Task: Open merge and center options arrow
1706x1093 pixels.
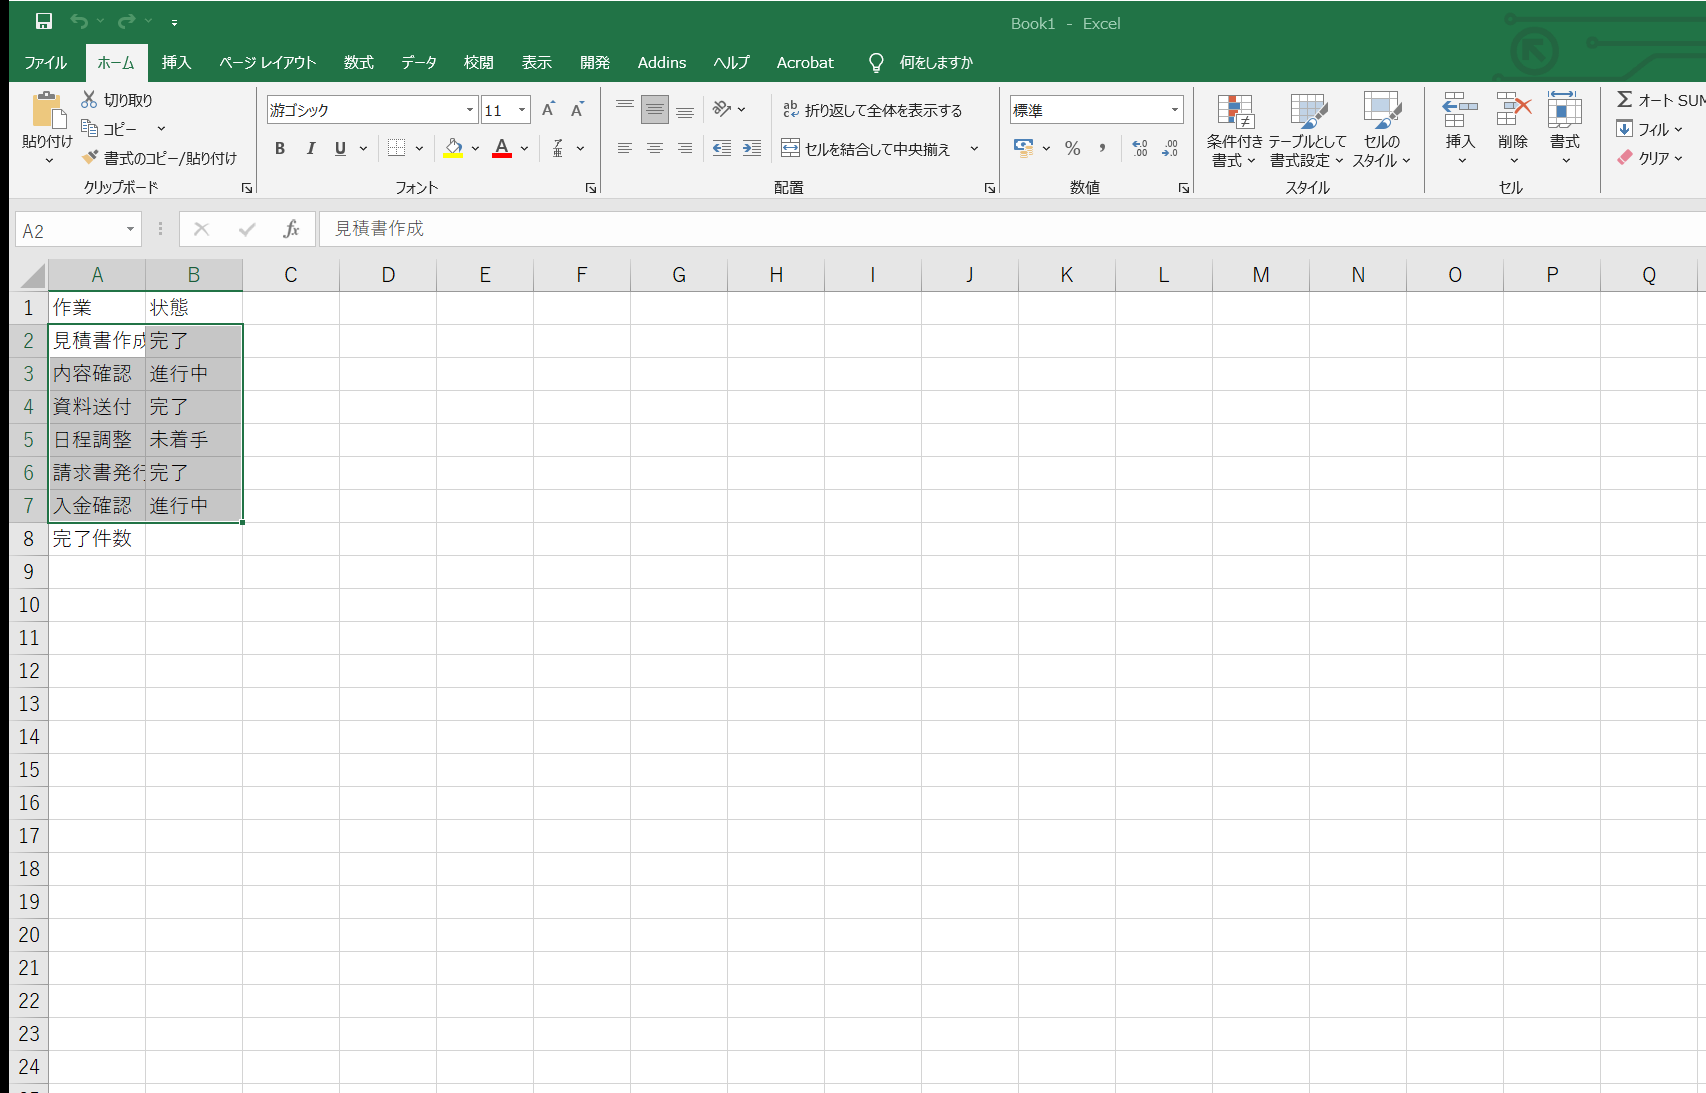Action: [974, 149]
